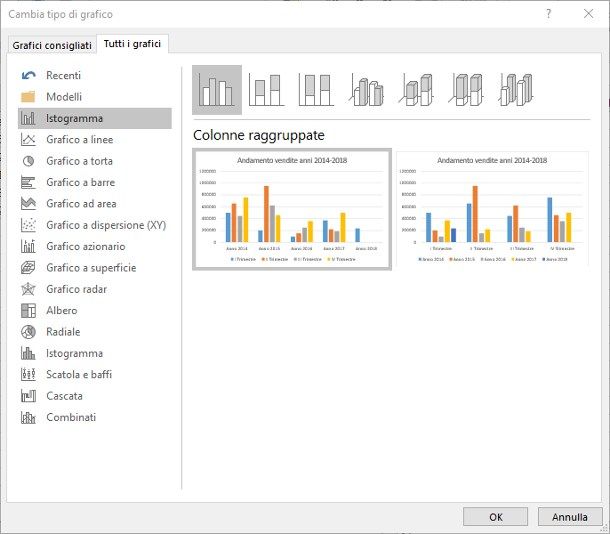The width and height of the screenshot is (610, 534).
Task: Pick Grafico a dispersione (XY) label
Action: 106,225
